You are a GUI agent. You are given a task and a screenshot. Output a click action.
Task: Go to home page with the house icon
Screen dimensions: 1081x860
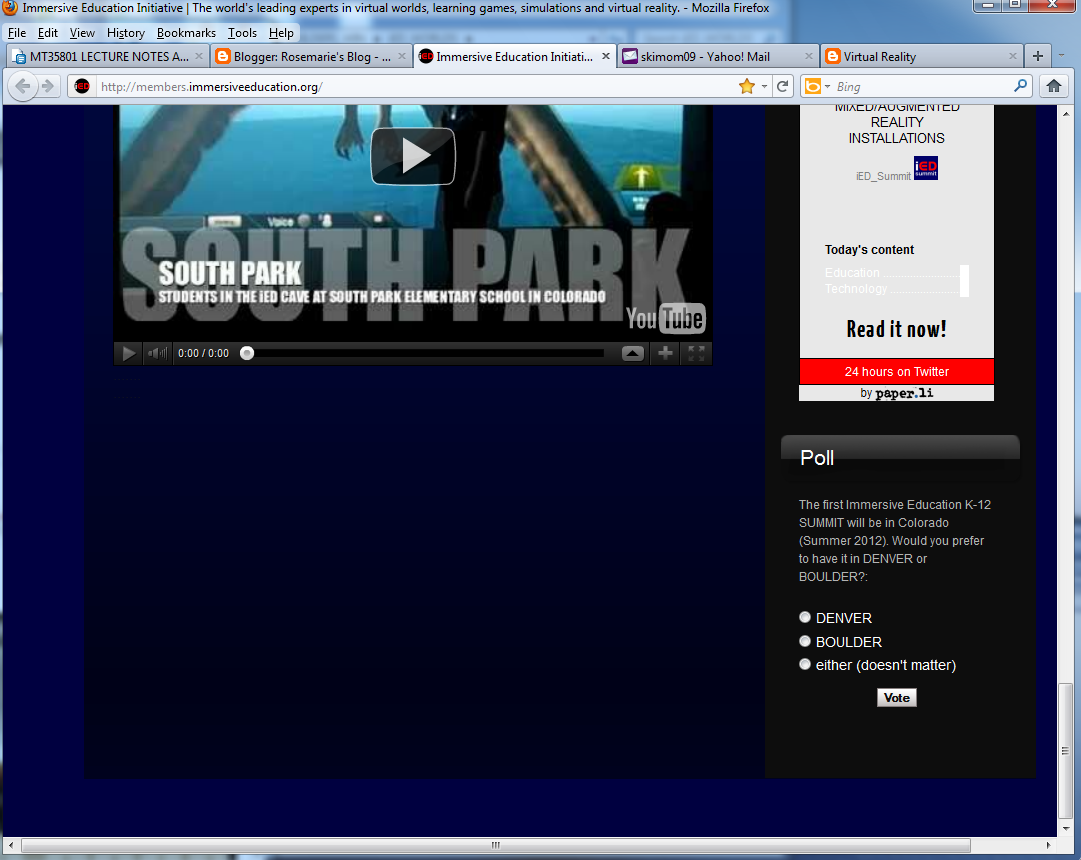(1053, 86)
